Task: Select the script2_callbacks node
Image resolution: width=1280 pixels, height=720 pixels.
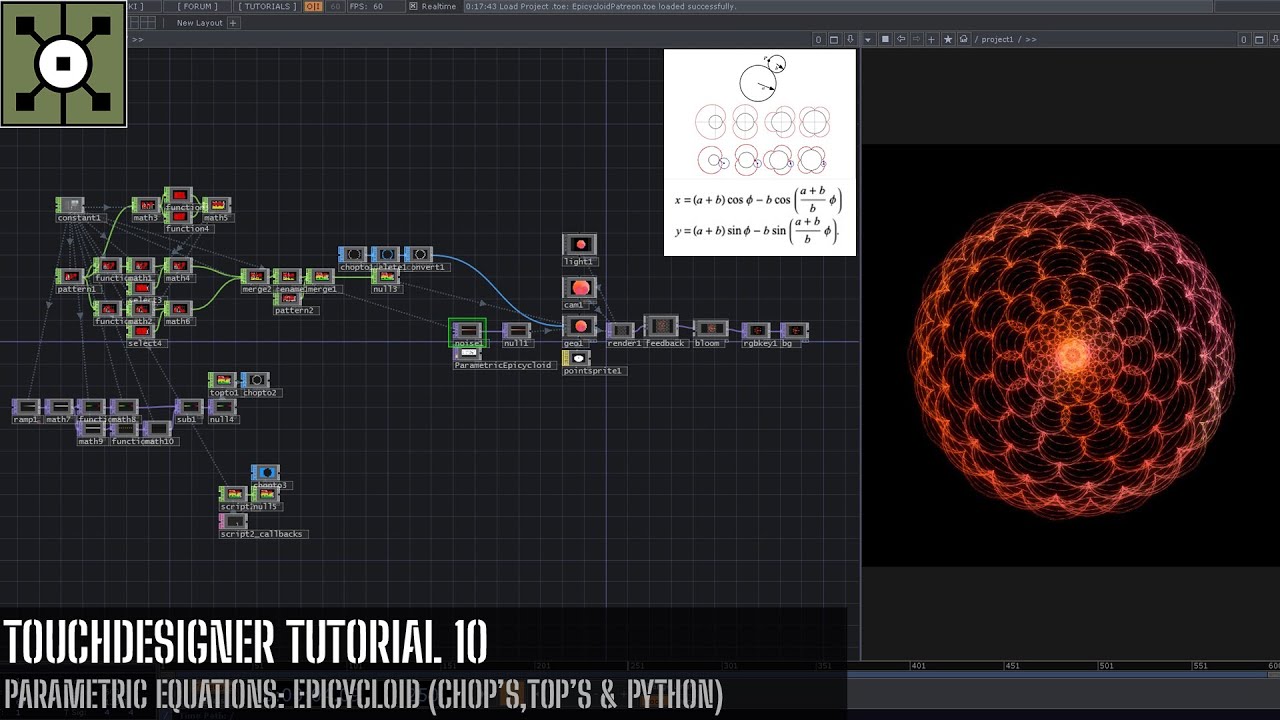Action: click(x=233, y=522)
